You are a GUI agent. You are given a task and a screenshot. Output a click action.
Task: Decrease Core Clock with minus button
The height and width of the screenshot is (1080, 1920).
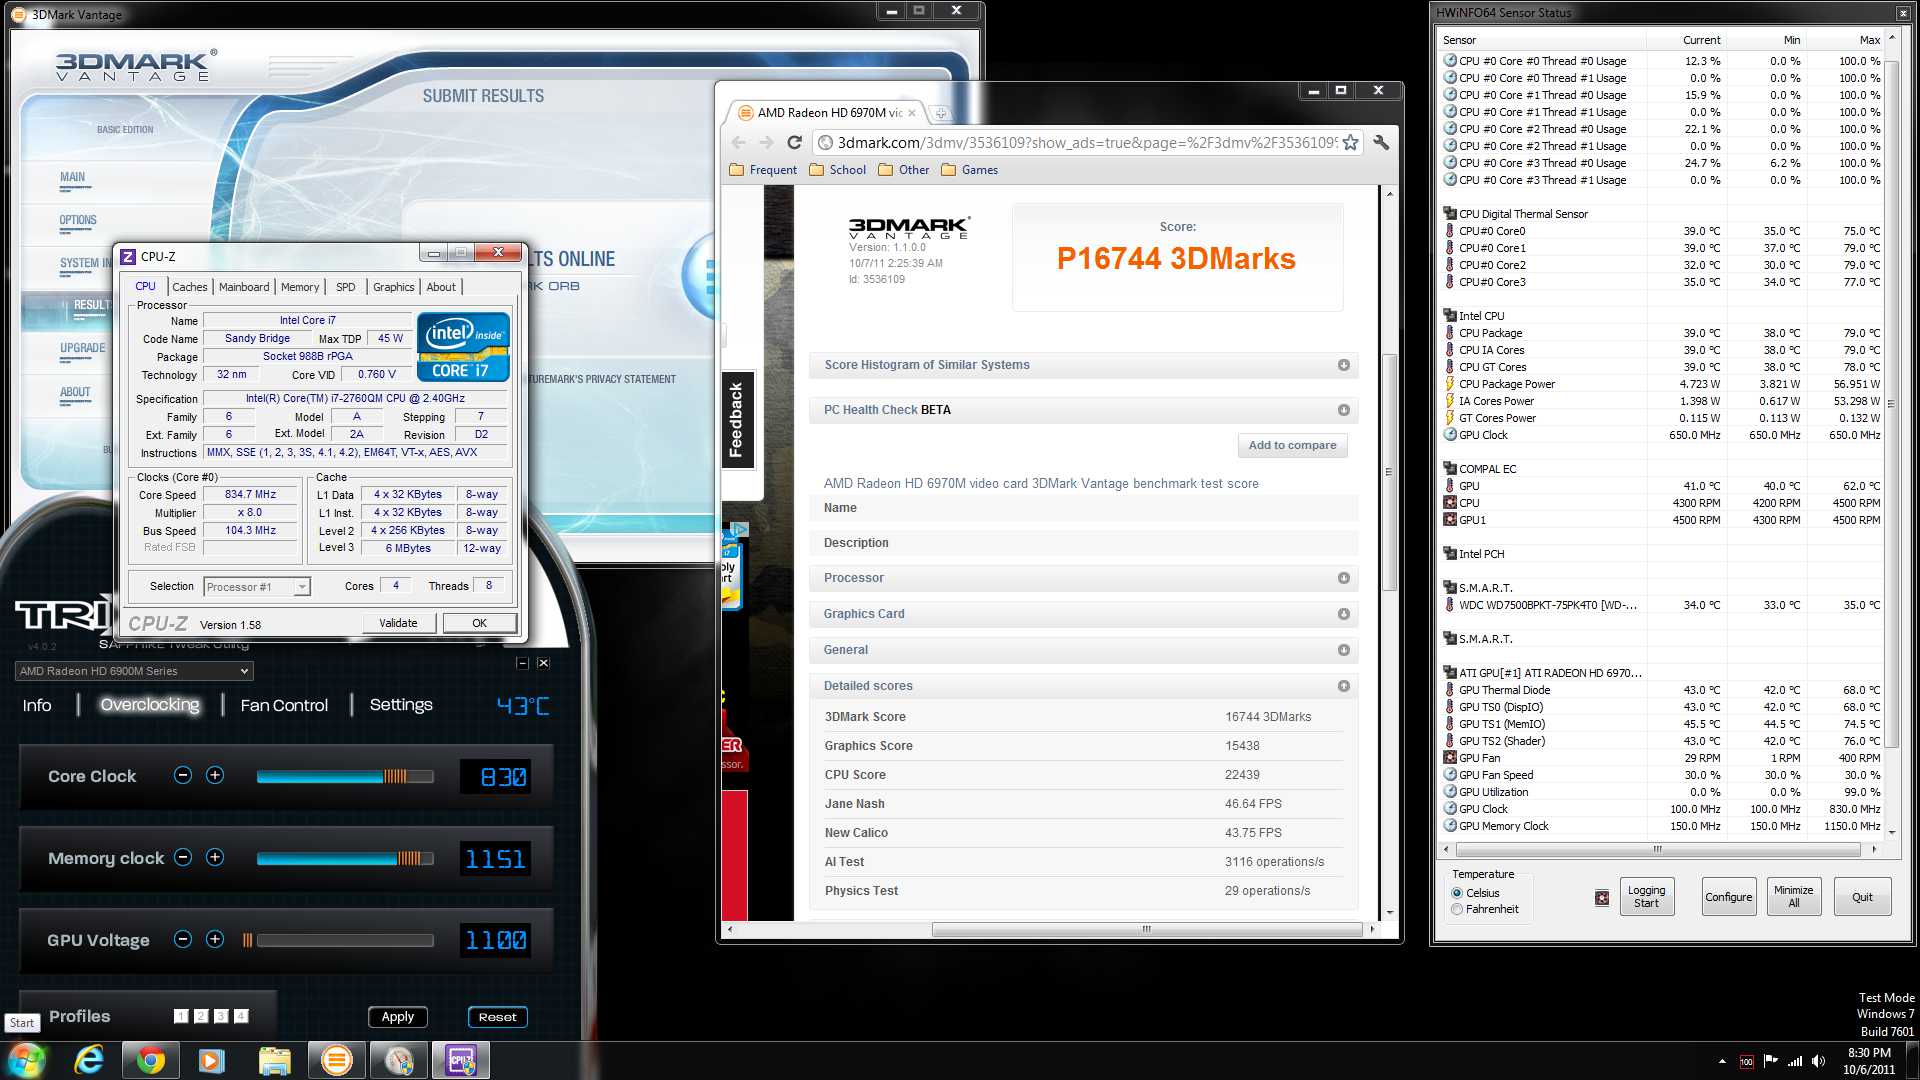coord(182,775)
